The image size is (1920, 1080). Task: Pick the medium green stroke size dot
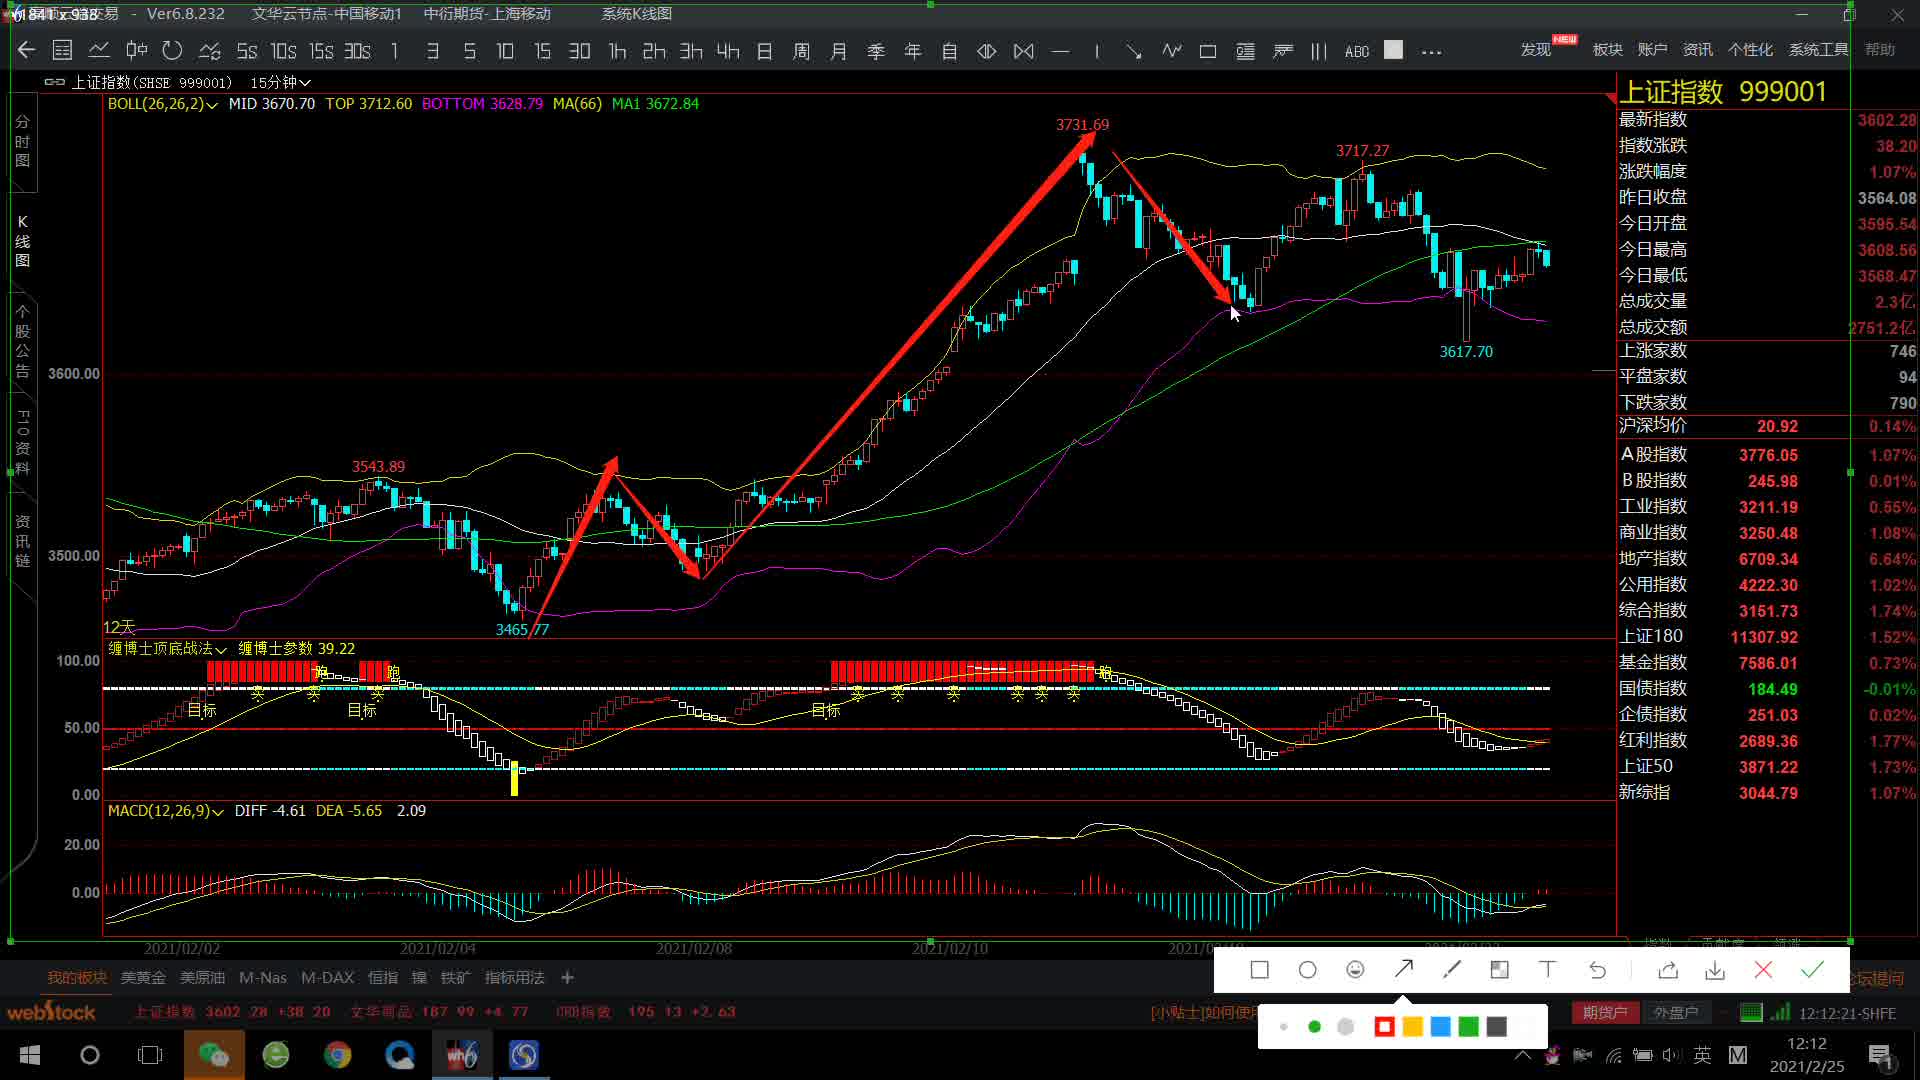coord(1314,1027)
